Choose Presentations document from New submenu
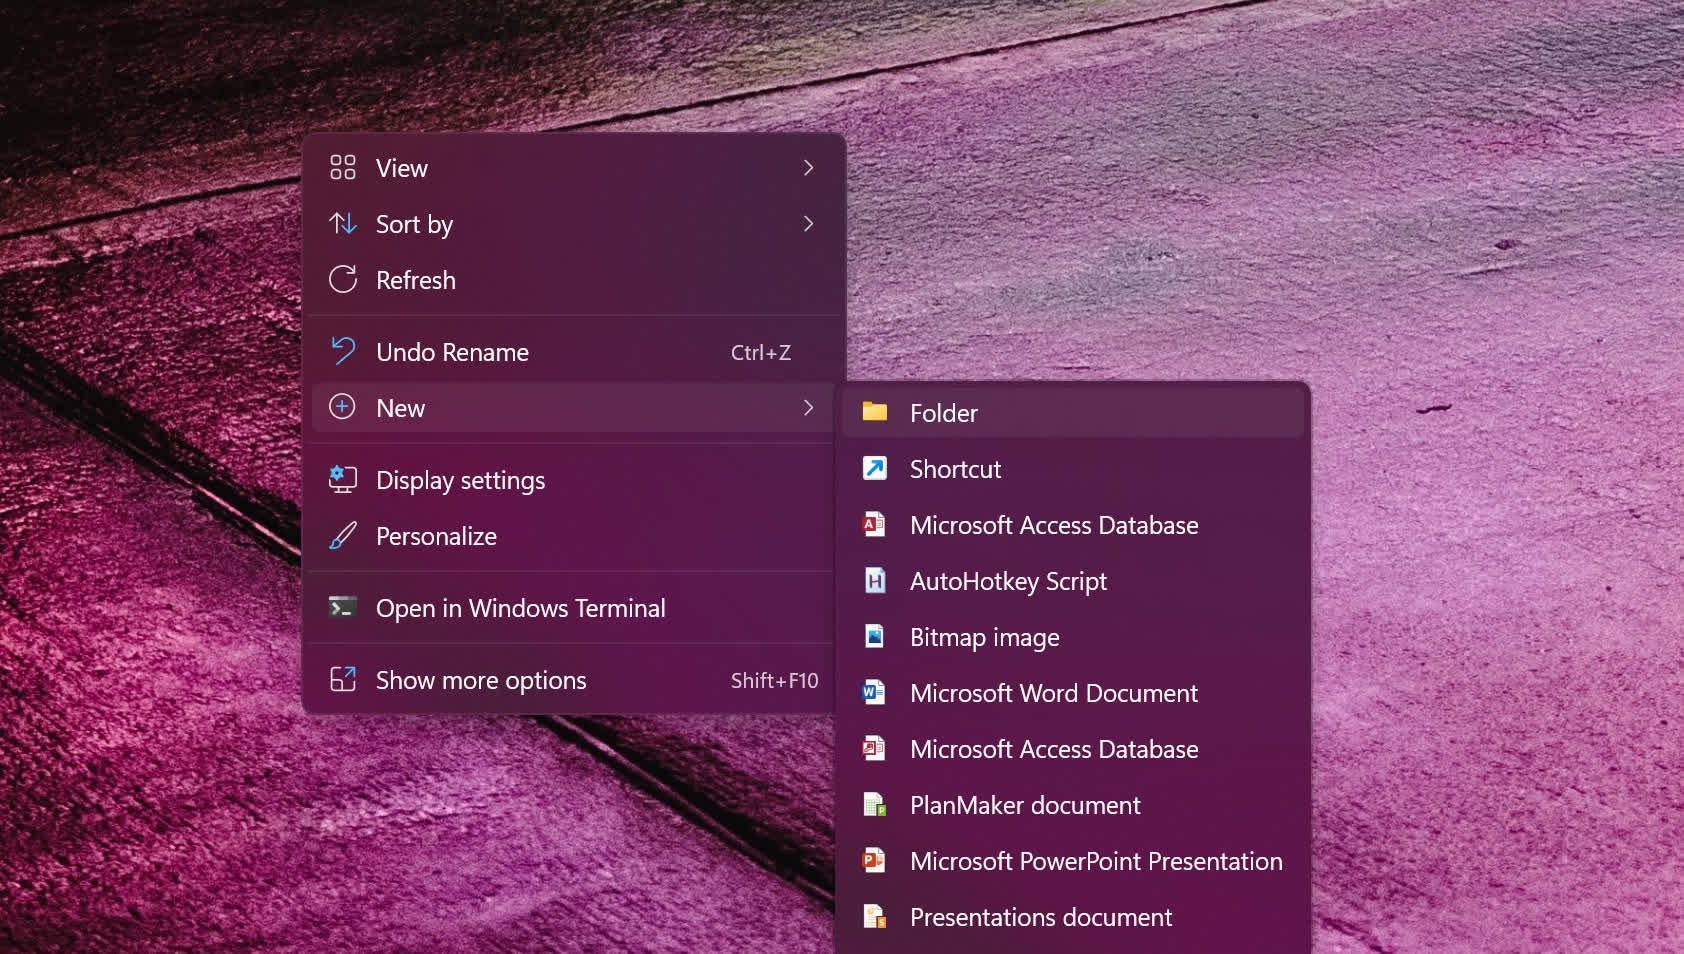 coord(1040,917)
